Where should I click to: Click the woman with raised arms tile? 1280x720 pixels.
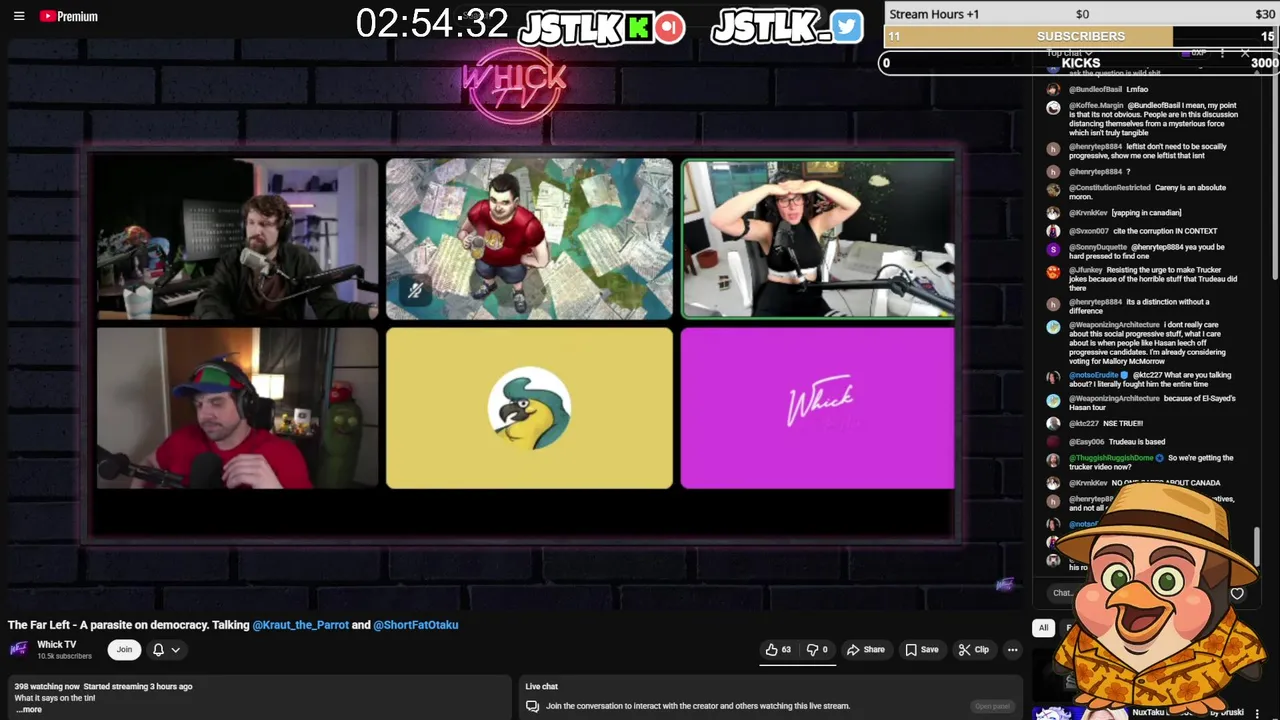(818, 239)
